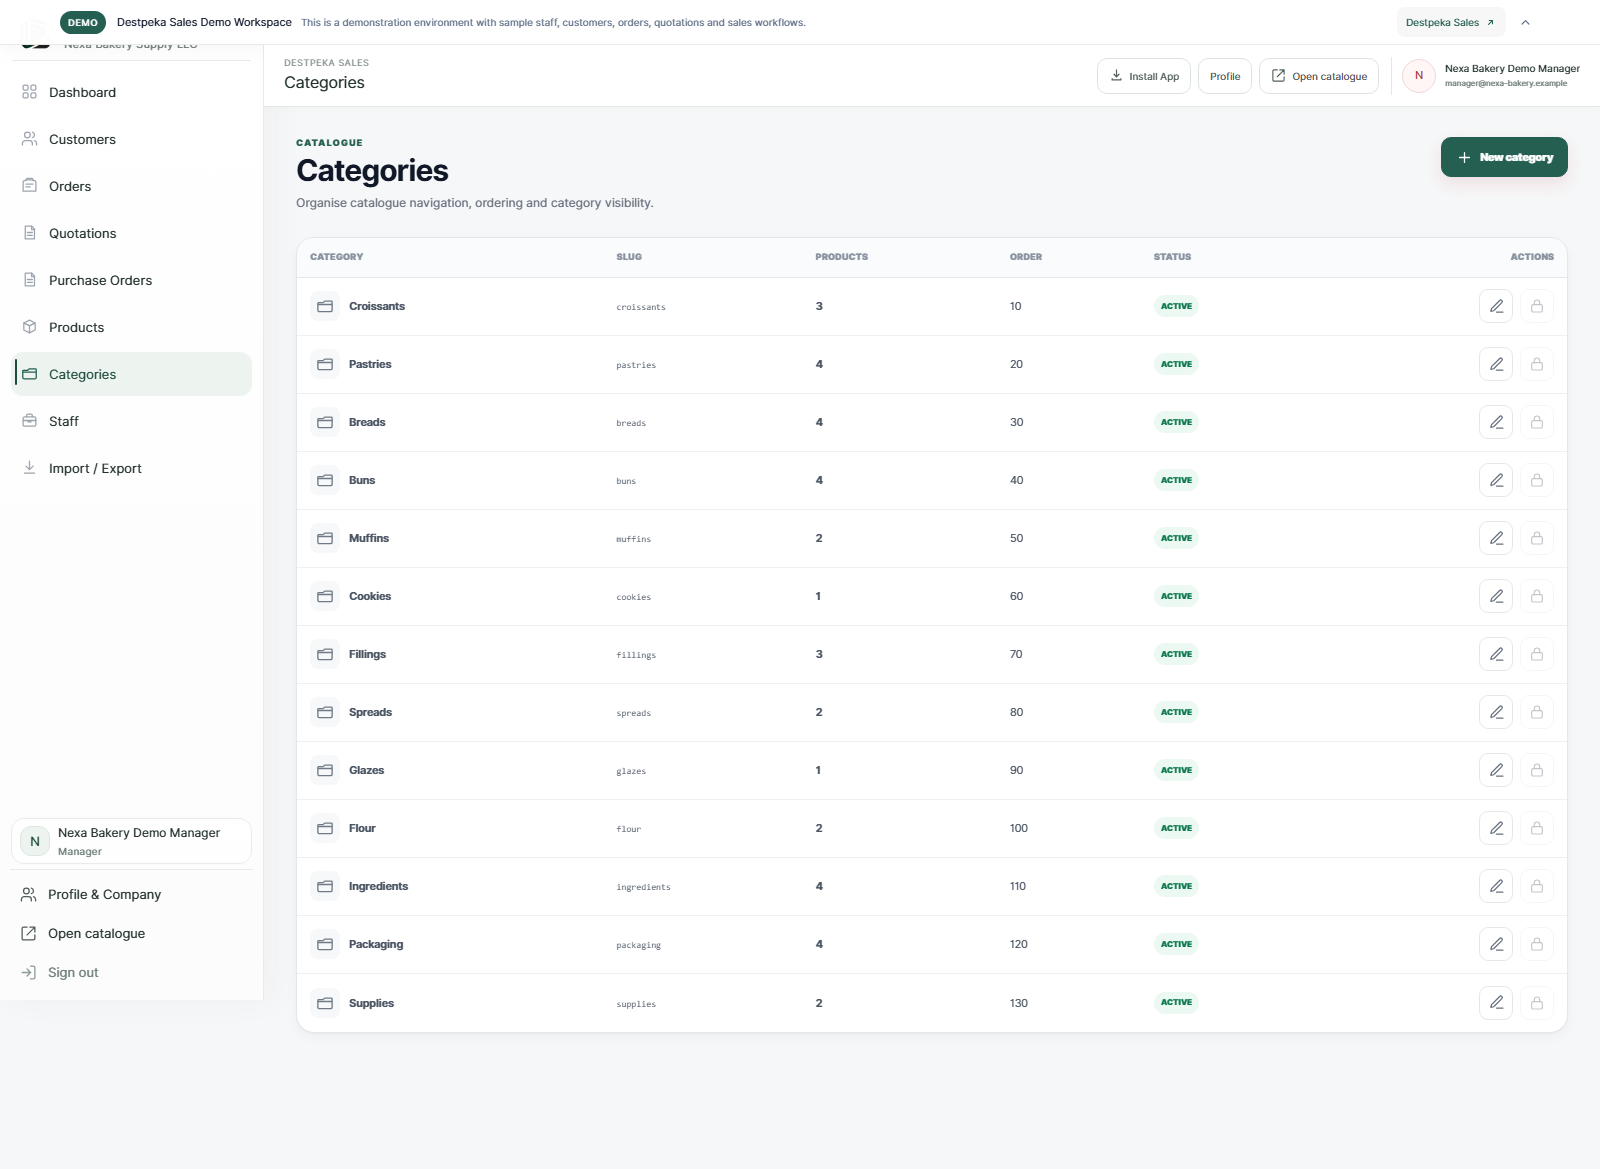Click the Nexa Bakery Demo Manager sidebar card
Viewport: 1600px width, 1169px height.
coord(131,841)
